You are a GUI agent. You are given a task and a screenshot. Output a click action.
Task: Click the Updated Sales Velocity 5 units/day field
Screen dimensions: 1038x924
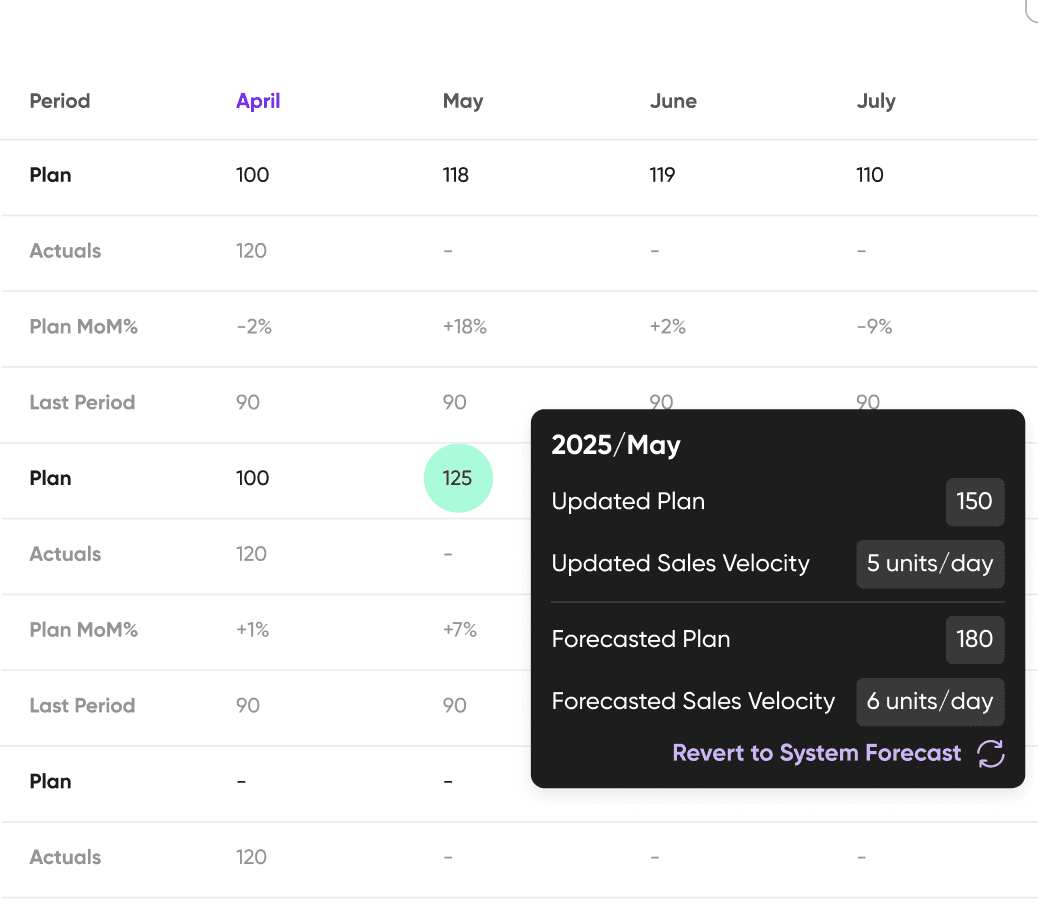coord(930,564)
